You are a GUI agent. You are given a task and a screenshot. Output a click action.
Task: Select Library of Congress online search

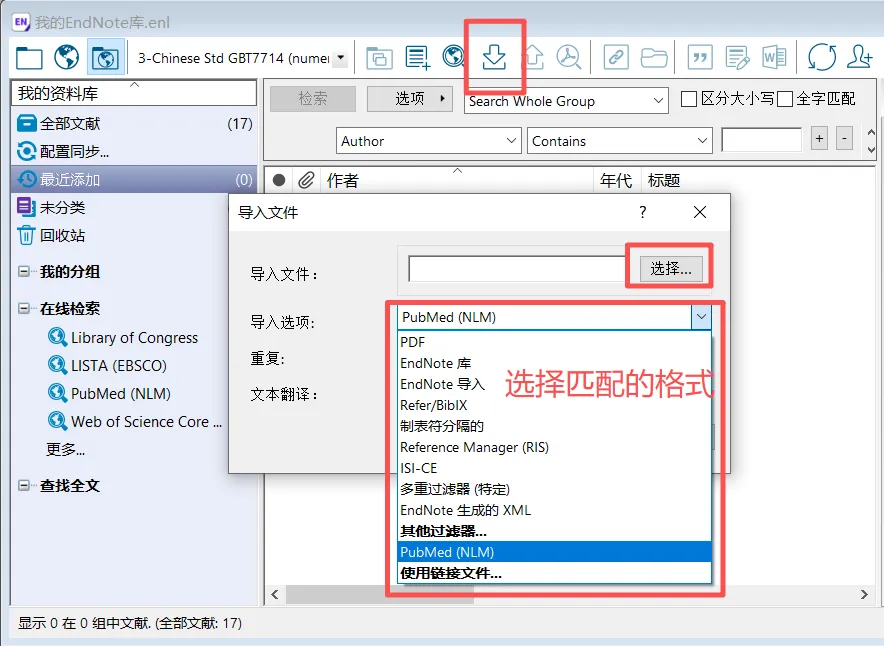point(123,337)
